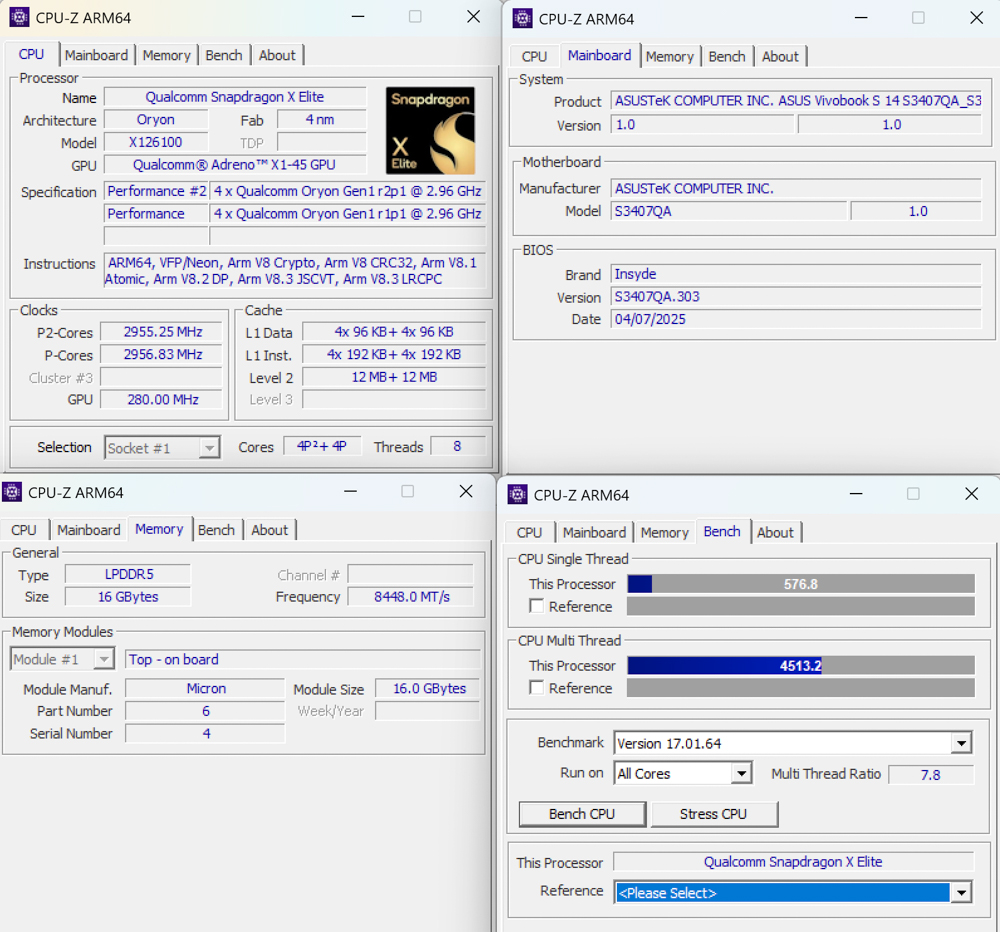1000x932 pixels.
Task: Click the Stress CPU button
Action: coord(714,814)
